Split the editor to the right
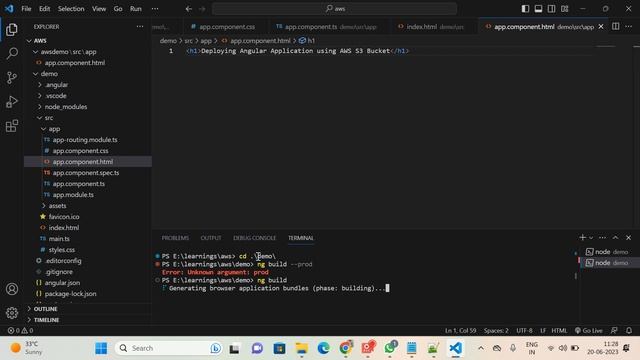Image resolution: width=640 pixels, height=360 pixels. point(616,27)
